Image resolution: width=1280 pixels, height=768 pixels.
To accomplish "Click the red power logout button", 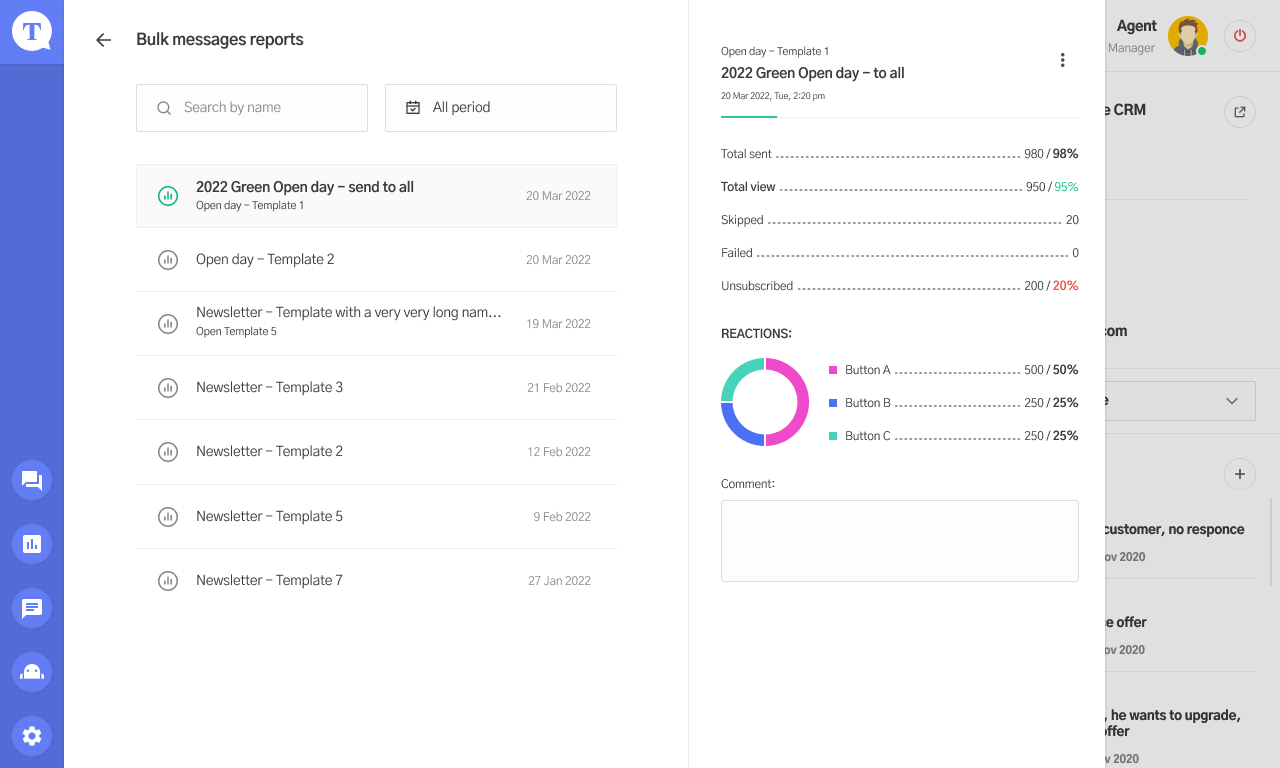I will [1240, 36].
